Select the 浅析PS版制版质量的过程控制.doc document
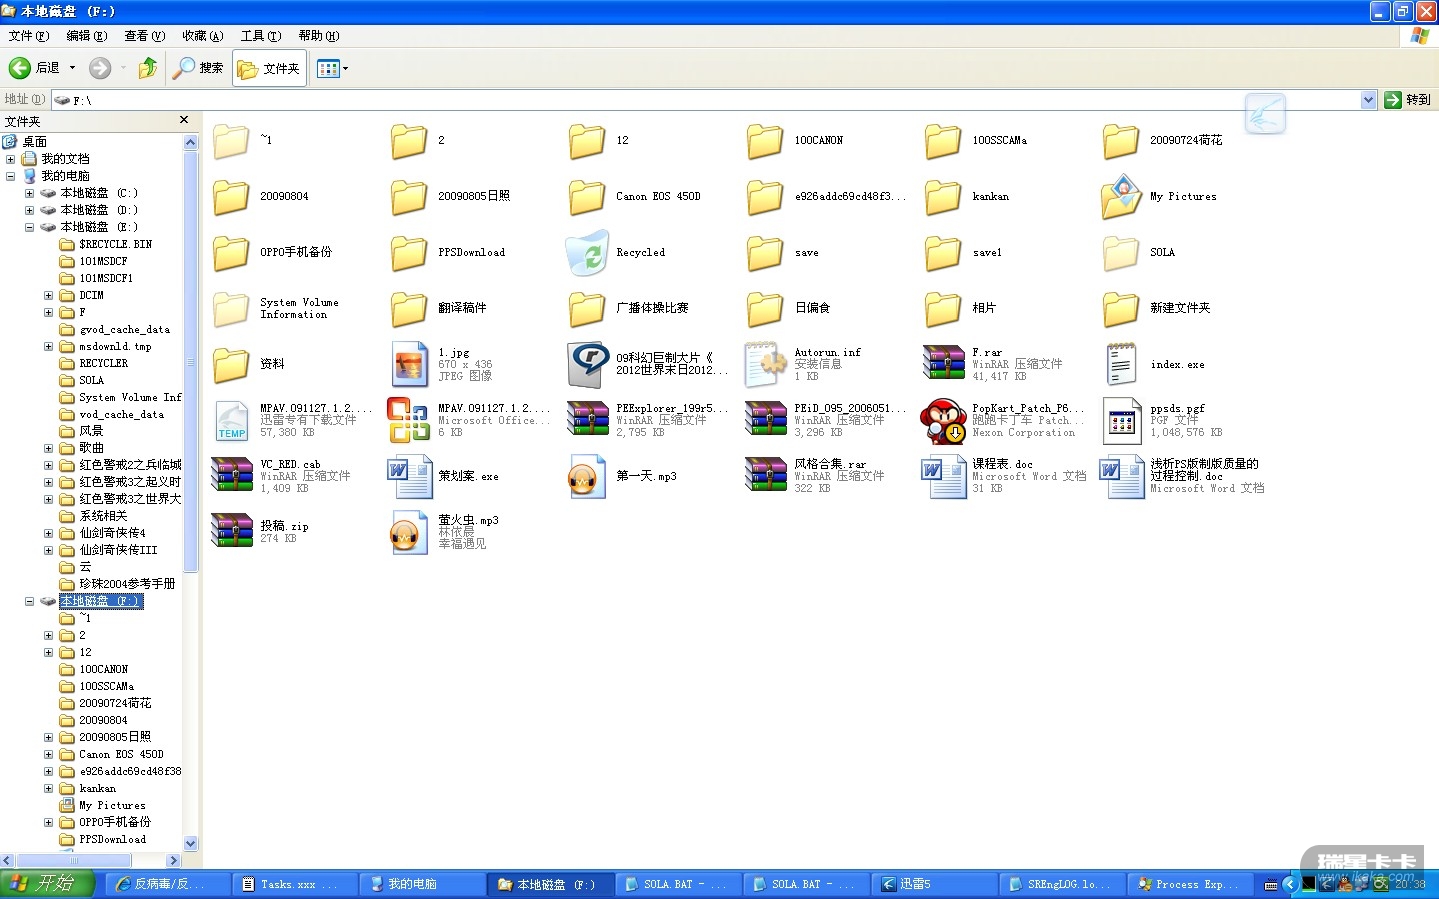 tap(1121, 476)
